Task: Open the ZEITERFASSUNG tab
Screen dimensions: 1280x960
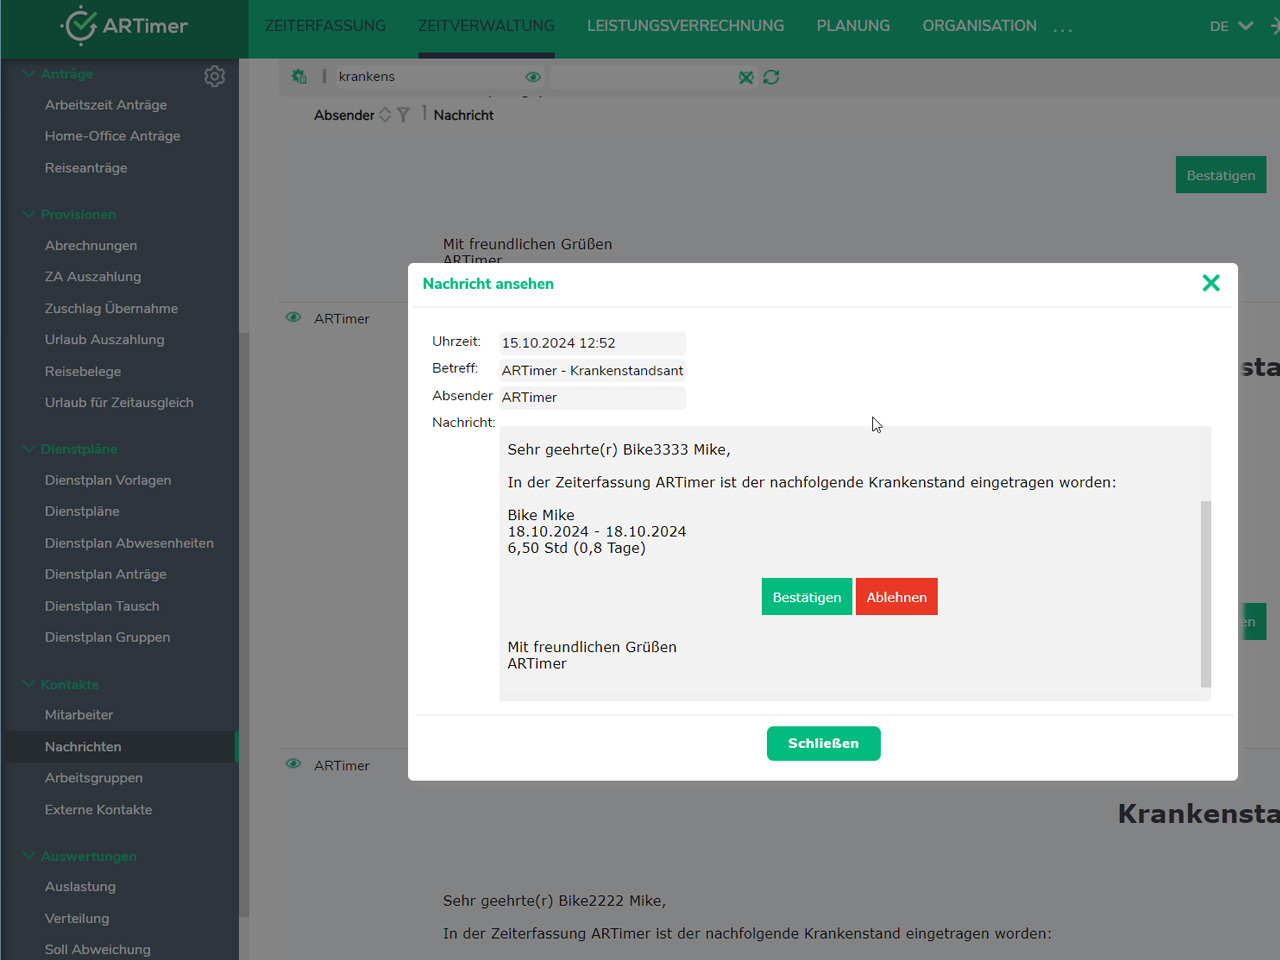Action: (x=325, y=26)
